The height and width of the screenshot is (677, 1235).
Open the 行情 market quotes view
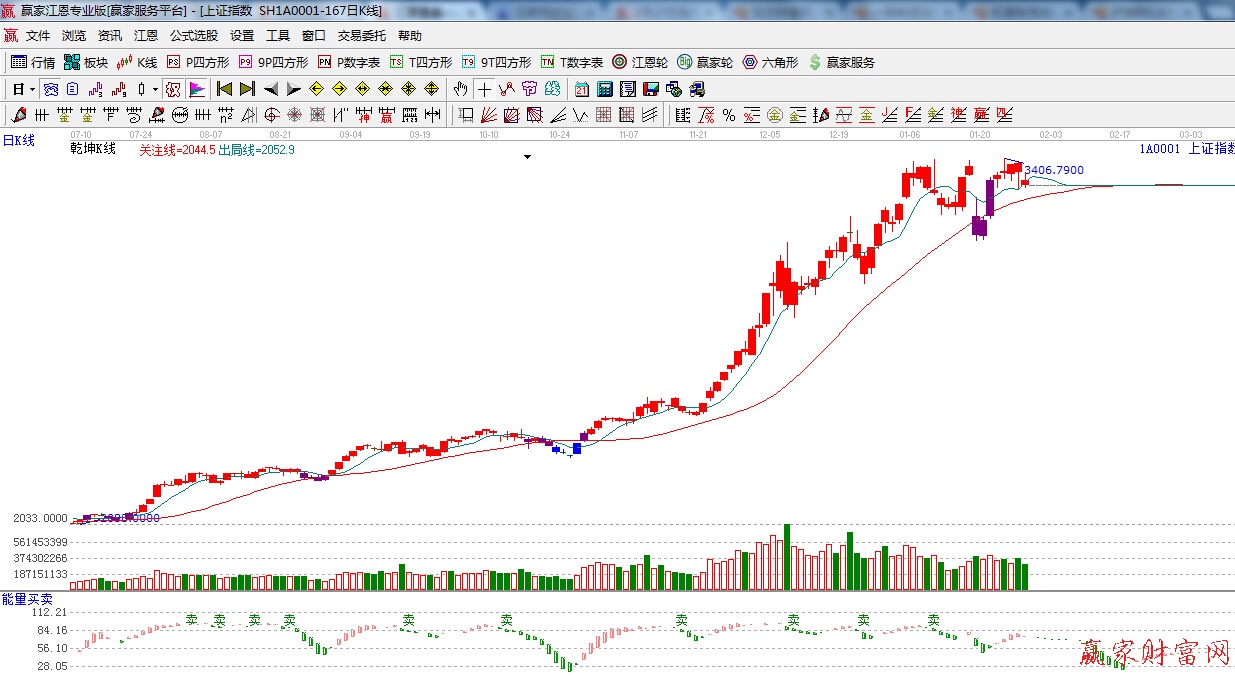click(33, 62)
